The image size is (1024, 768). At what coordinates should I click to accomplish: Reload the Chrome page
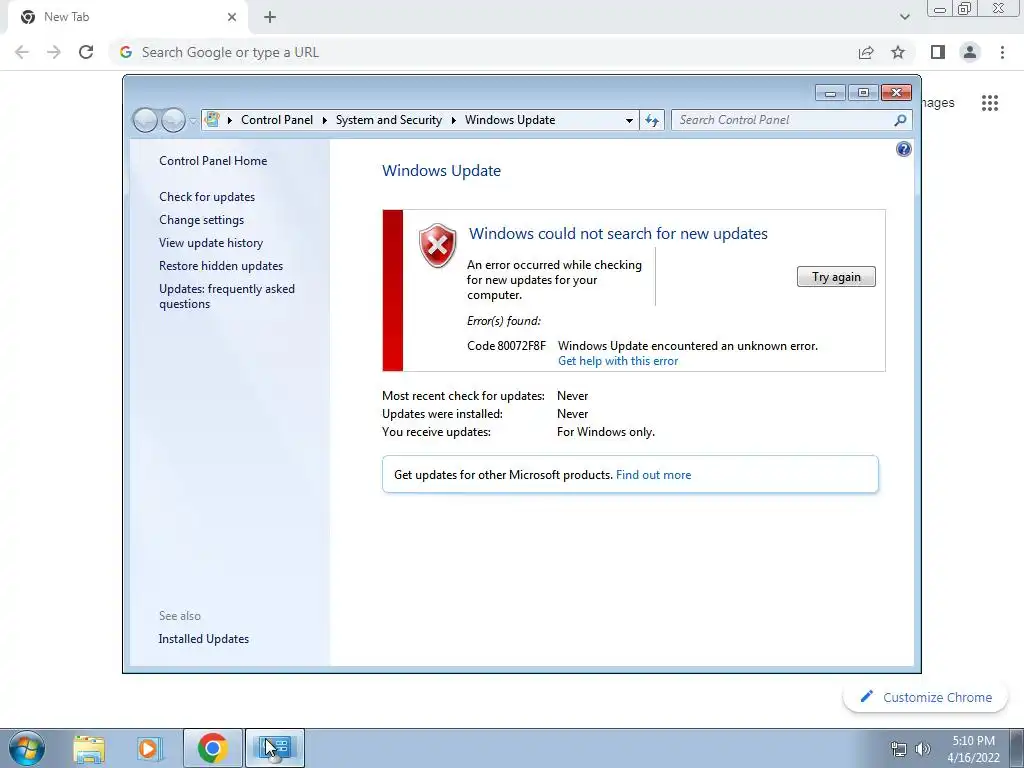click(86, 52)
